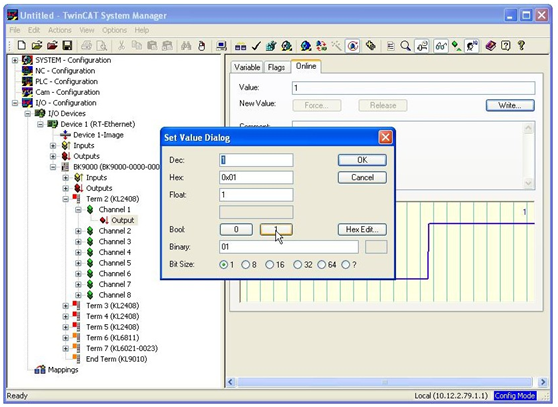The height and width of the screenshot is (407, 558).
Task: Click the PLC - Configuration tree icon
Action: click(x=27, y=81)
